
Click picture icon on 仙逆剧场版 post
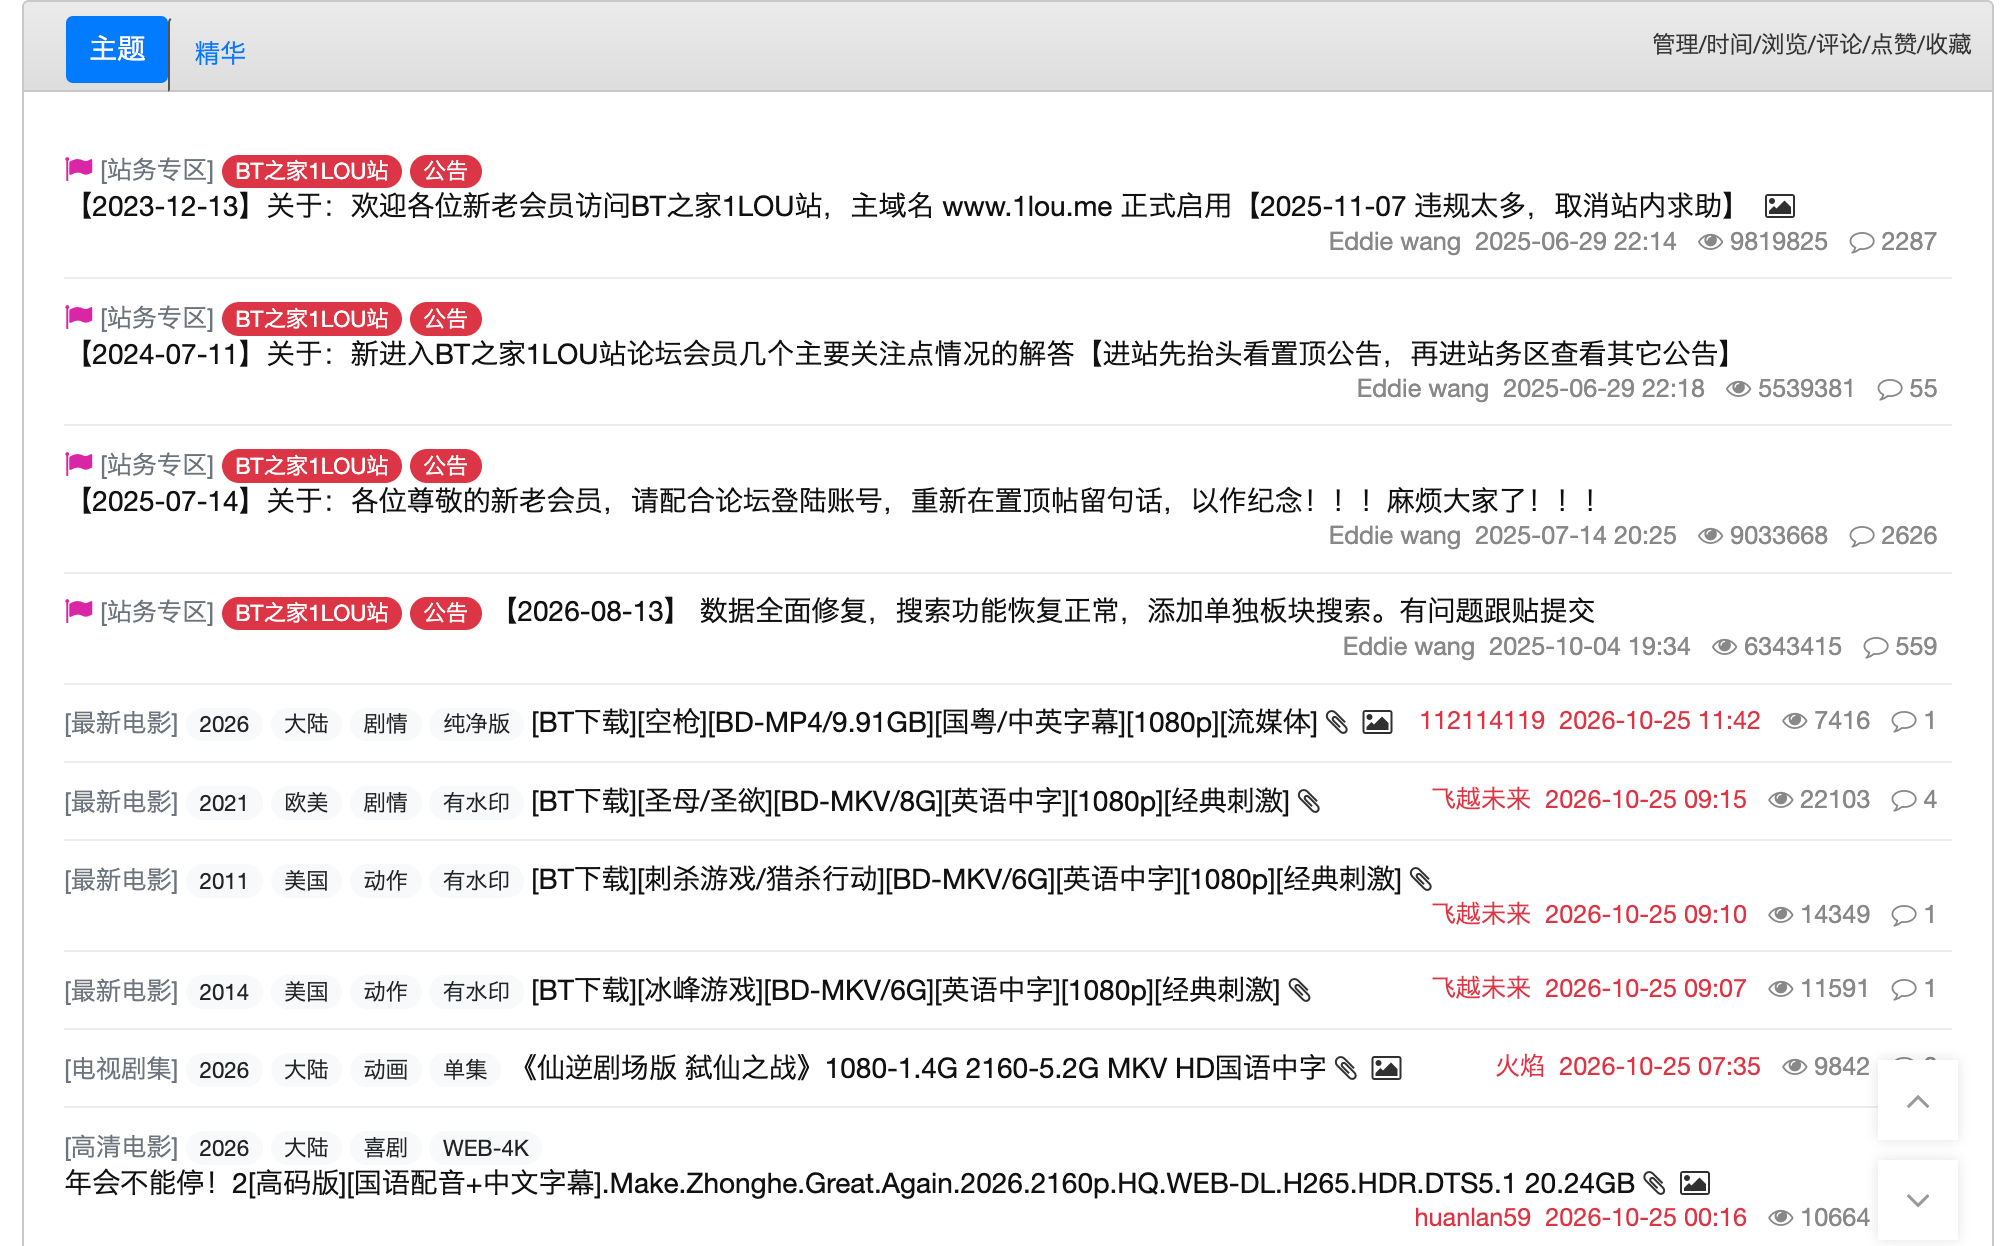pyautogui.click(x=1386, y=1068)
